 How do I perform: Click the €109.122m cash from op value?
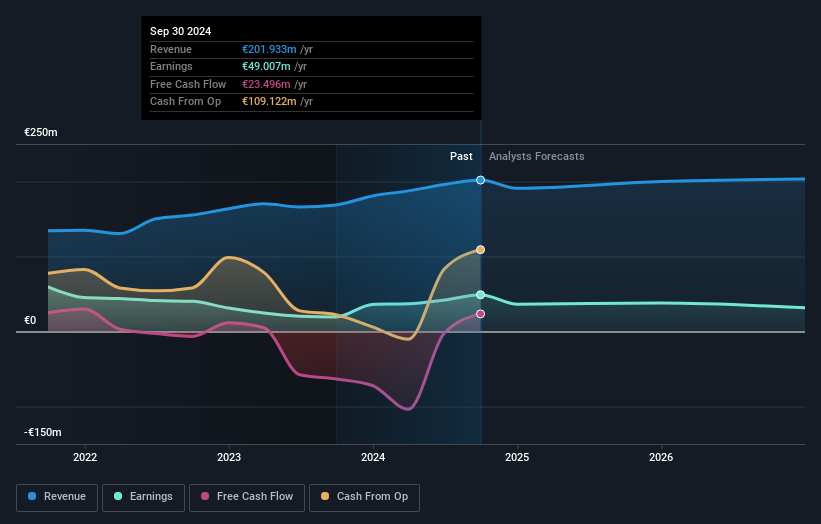coord(269,102)
